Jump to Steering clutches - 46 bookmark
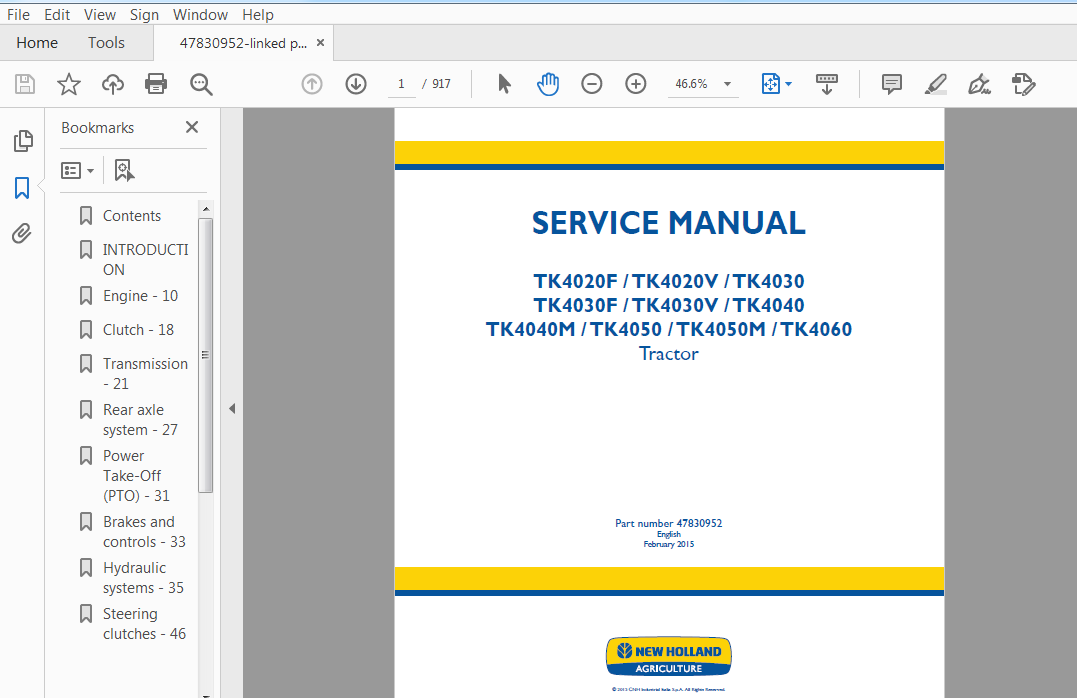This screenshot has height=698, width=1077. (x=144, y=624)
